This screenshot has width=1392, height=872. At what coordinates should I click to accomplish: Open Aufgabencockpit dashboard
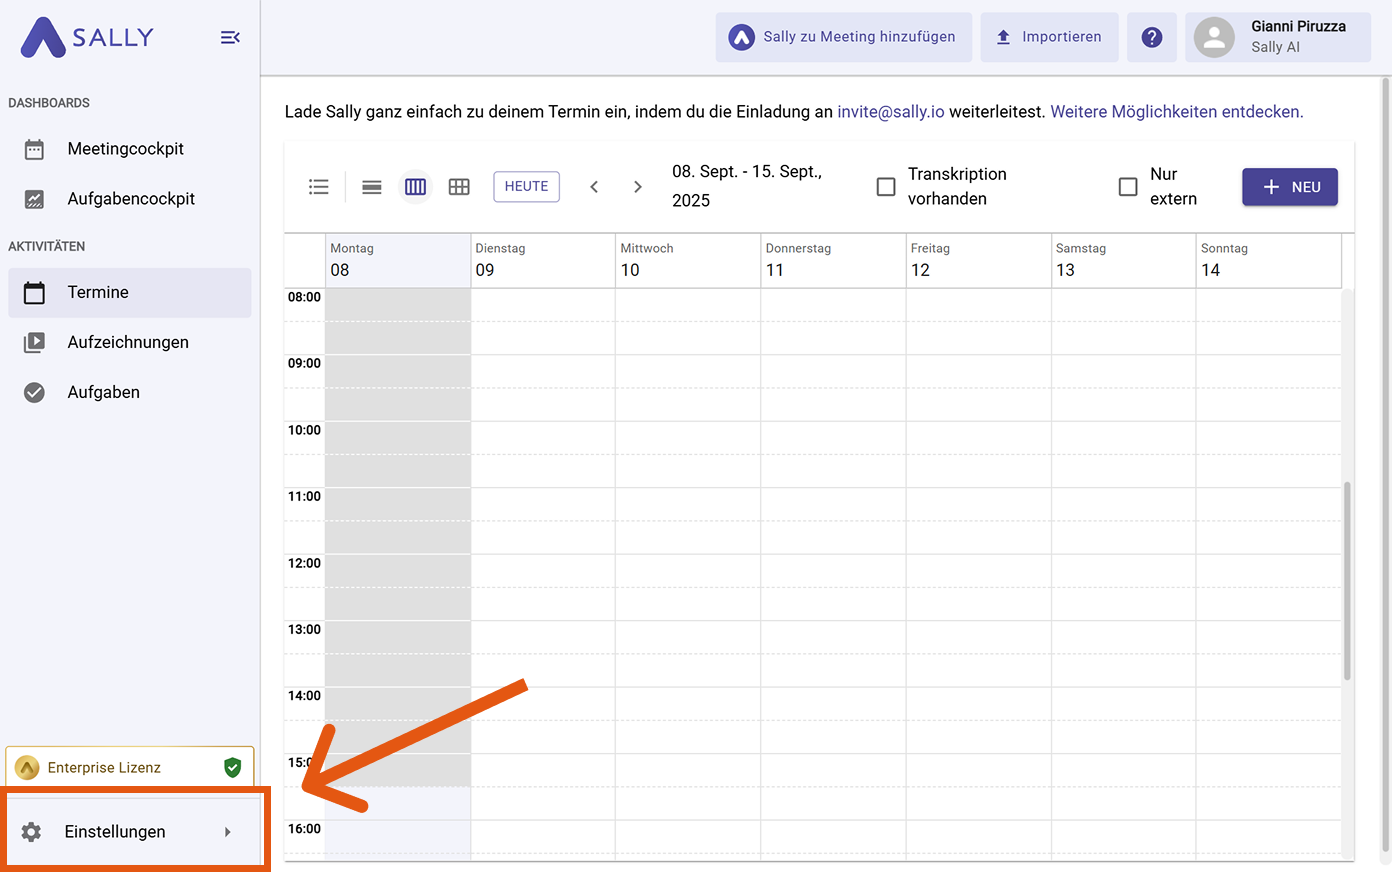(x=131, y=199)
